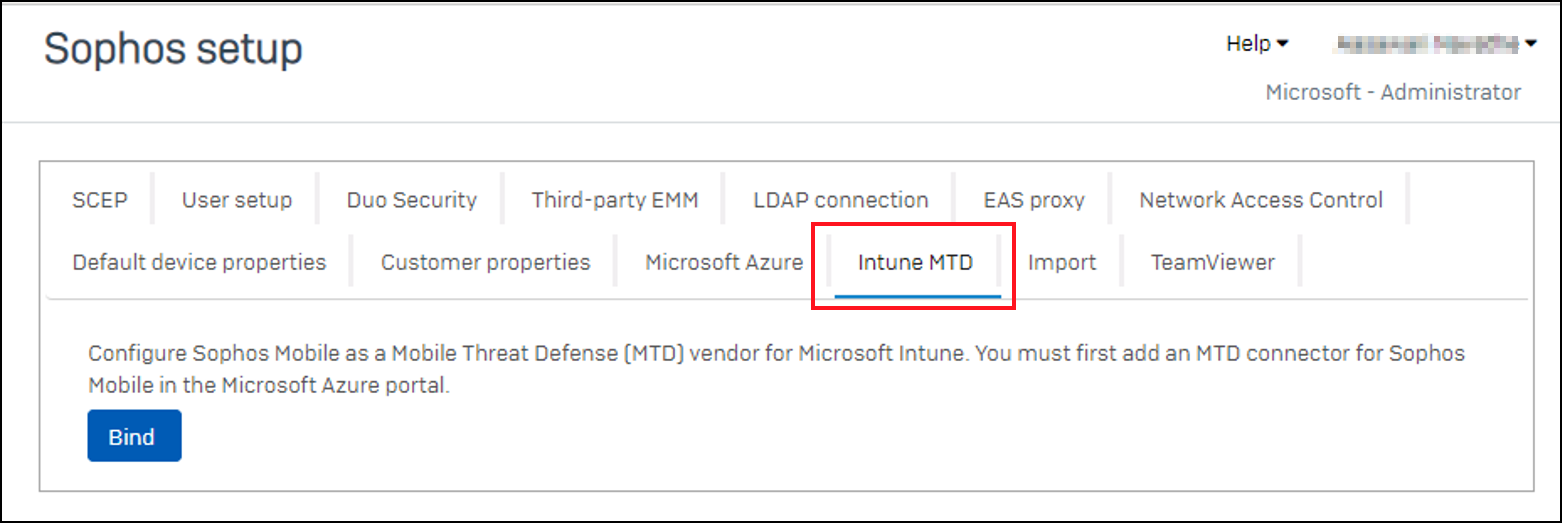Click the blue Bind button
Image resolution: width=1562 pixels, height=523 pixels.
click(134, 436)
